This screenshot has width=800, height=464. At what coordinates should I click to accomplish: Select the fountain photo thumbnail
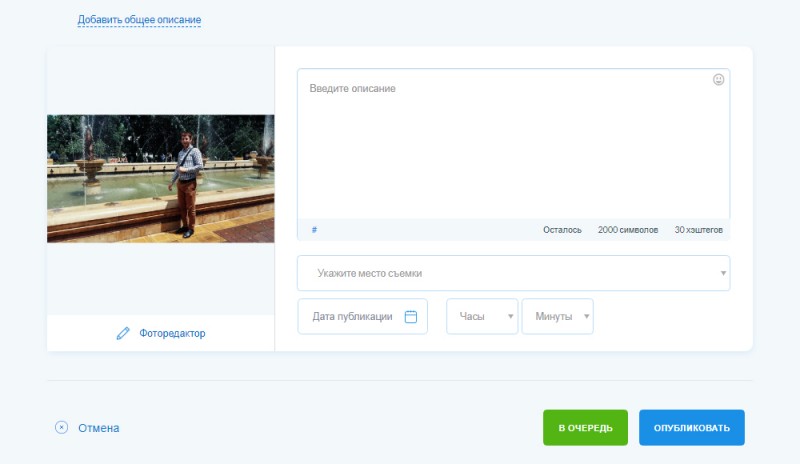(x=161, y=179)
